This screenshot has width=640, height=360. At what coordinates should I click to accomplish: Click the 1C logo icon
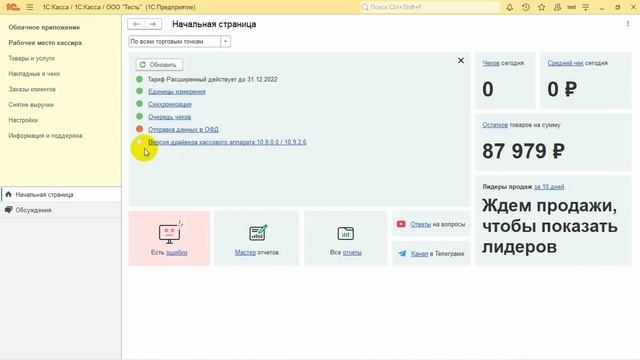click(13, 7)
